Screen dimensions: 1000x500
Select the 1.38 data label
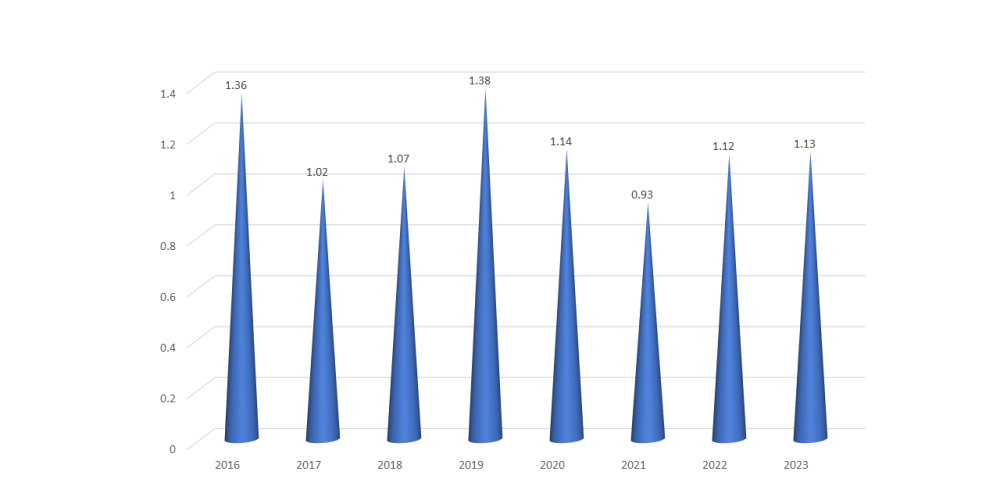tap(480, 80)
